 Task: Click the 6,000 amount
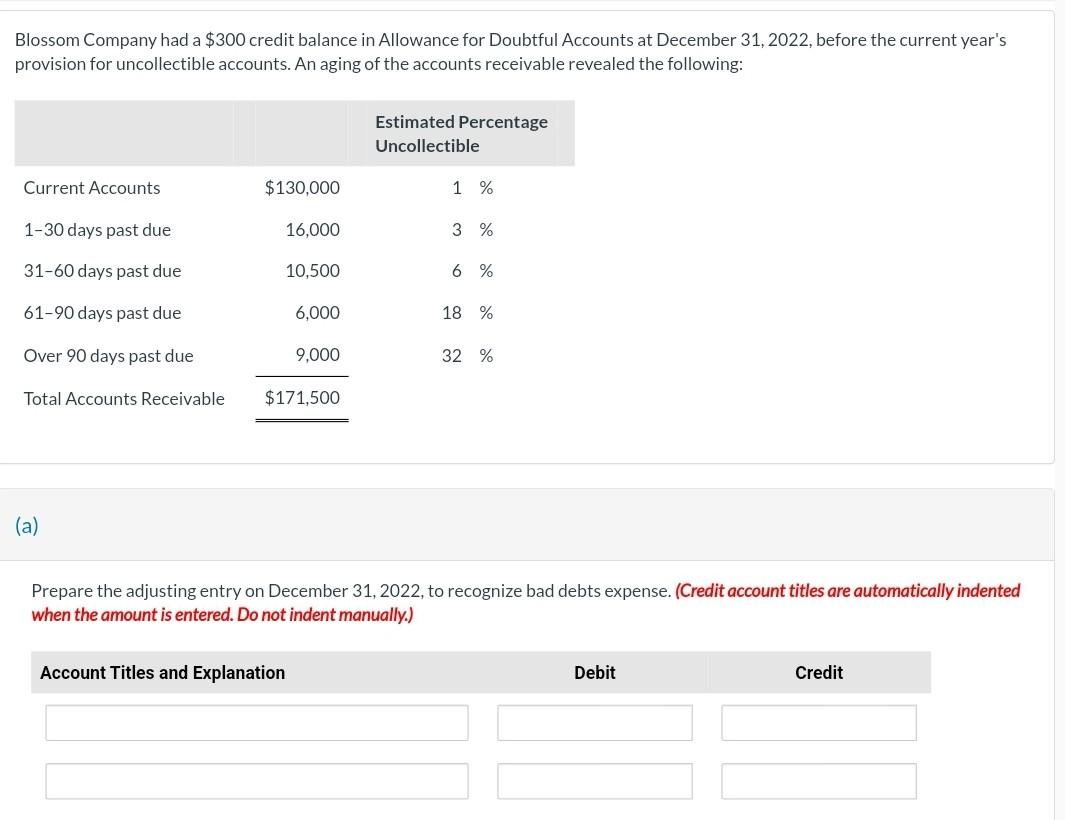click(x=317, y=313)
